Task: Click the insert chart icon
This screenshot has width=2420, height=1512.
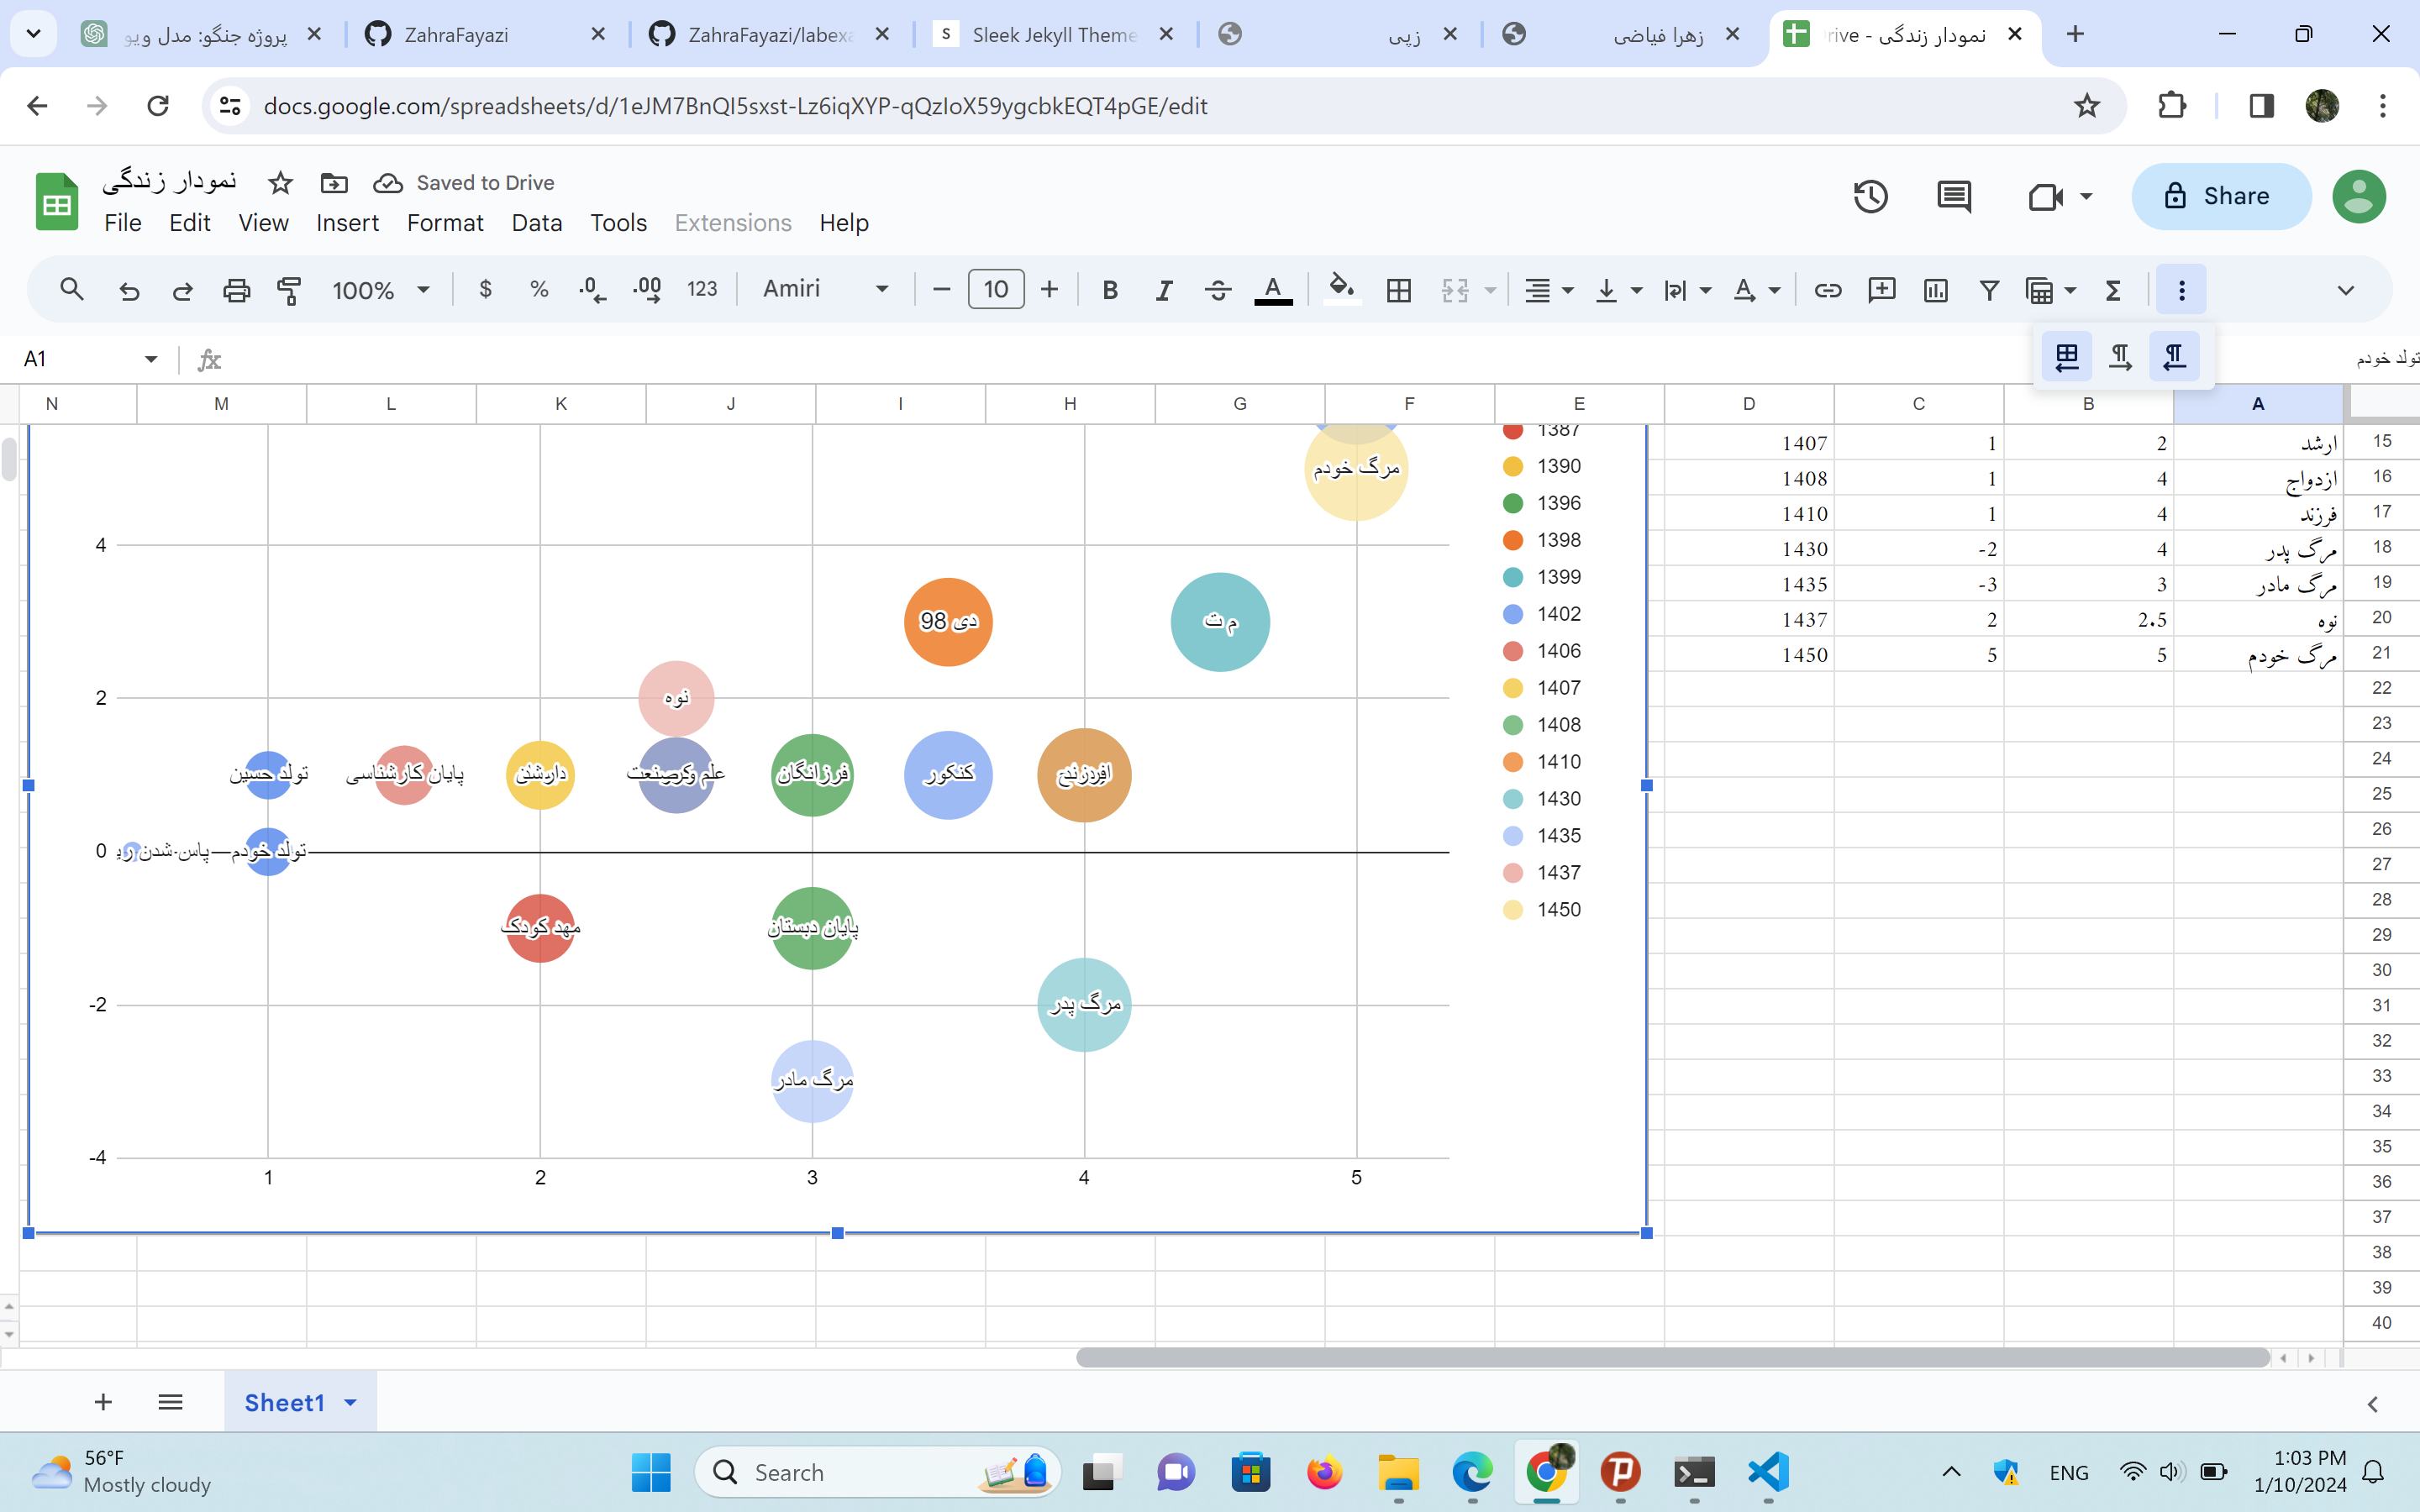Action: tap(1935, 290)
